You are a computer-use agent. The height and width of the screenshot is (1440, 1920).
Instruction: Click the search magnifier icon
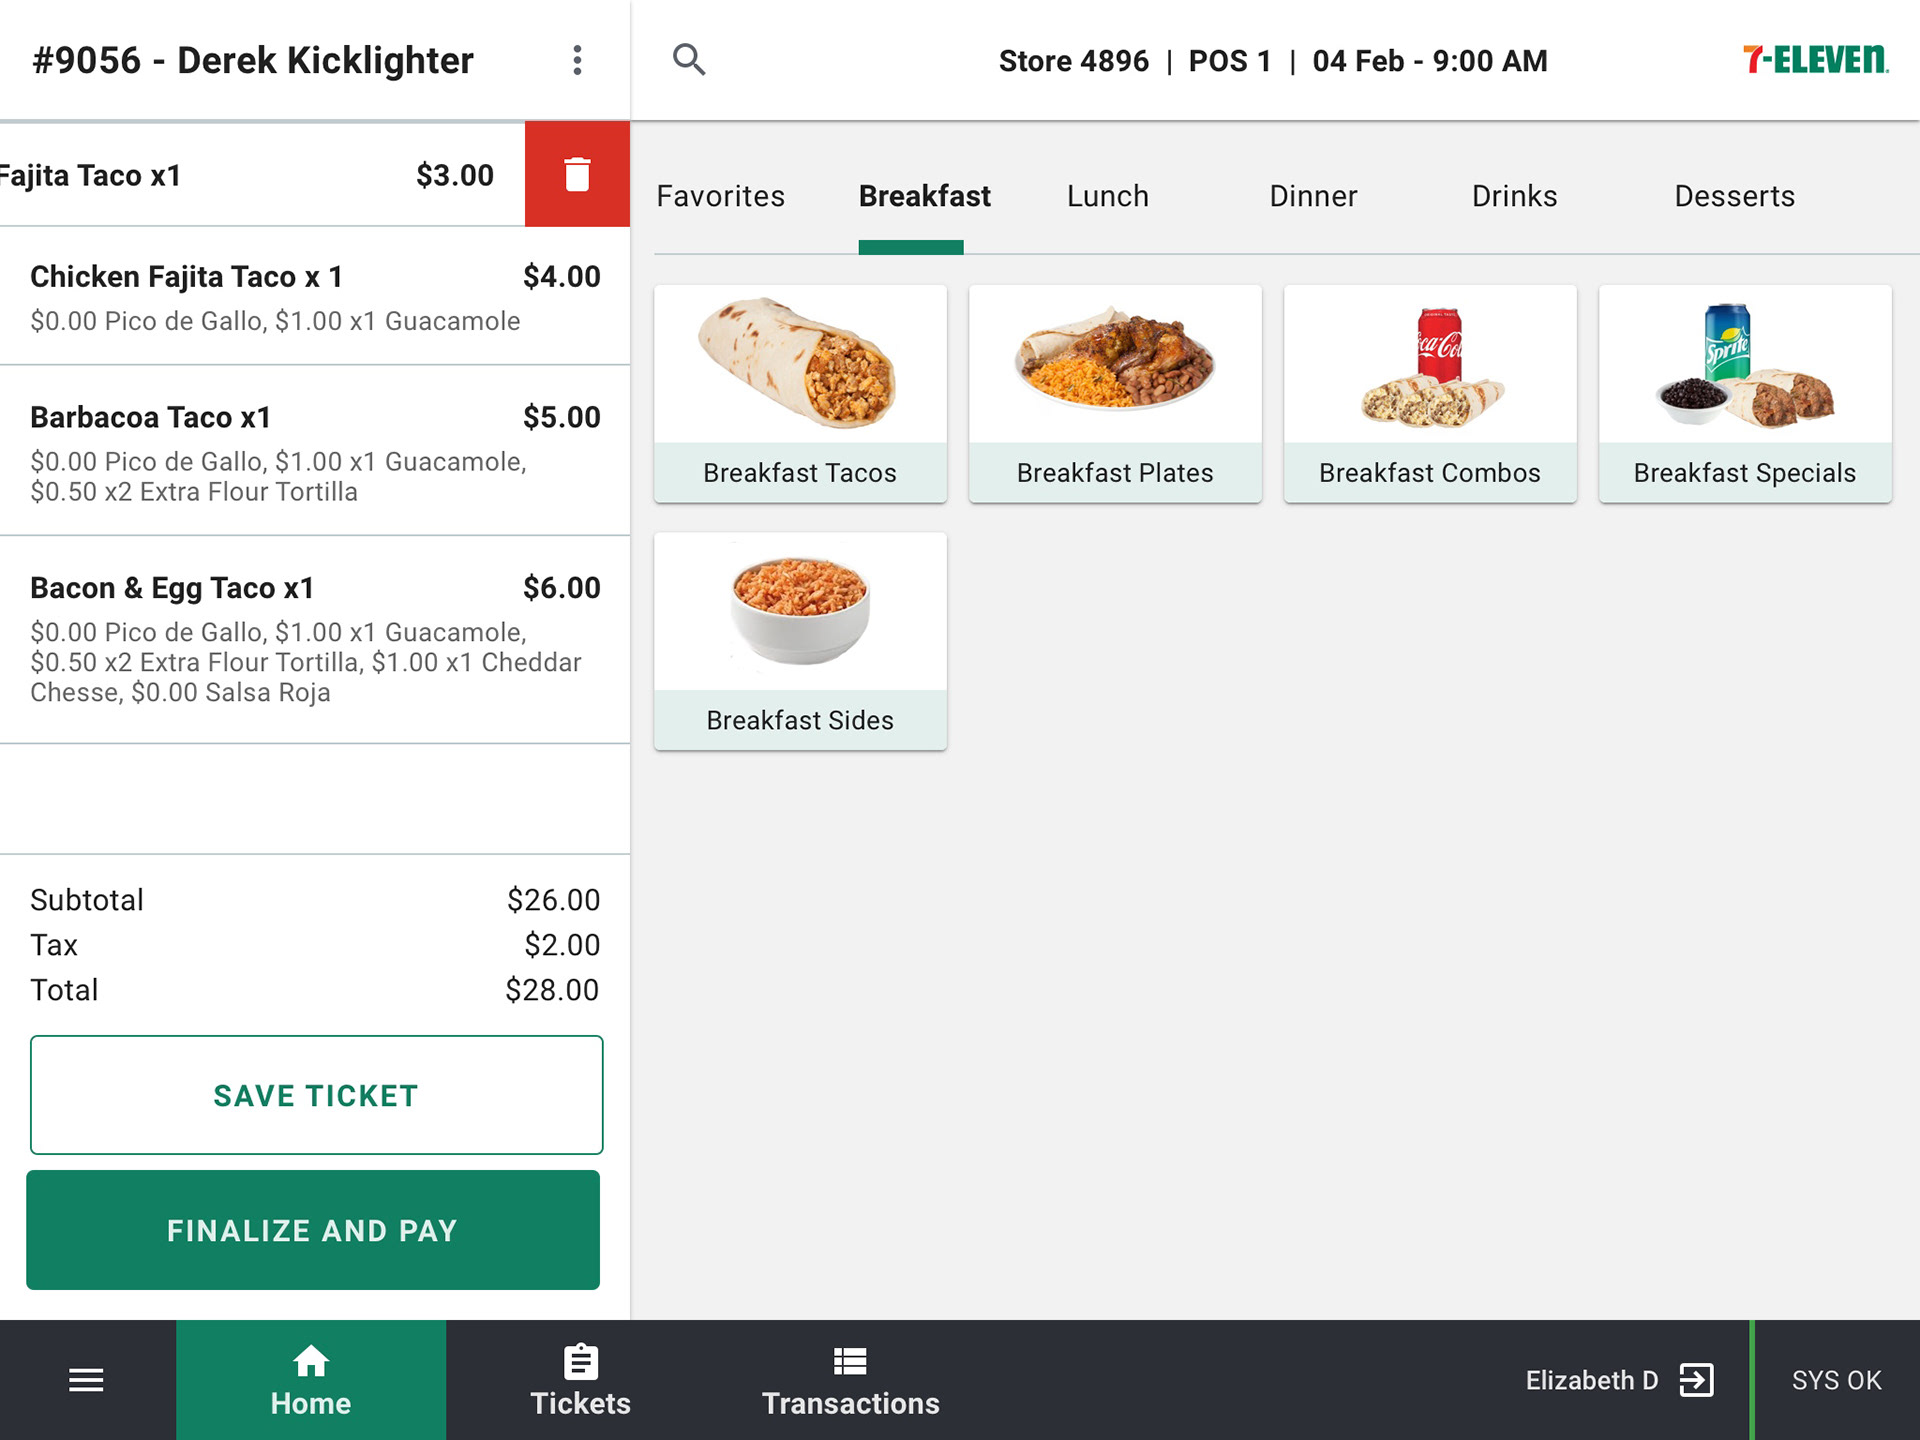point(689,60)
